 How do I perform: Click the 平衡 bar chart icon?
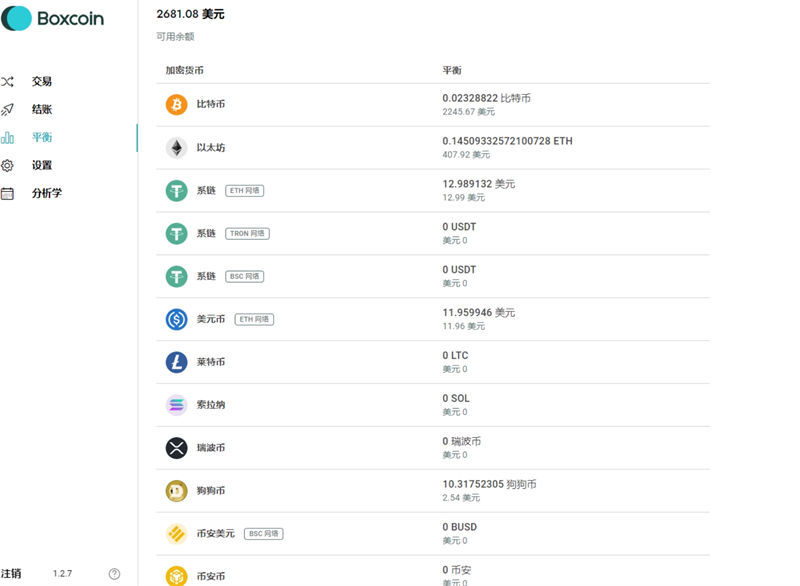pyautogui.click(x=7, y=137)
